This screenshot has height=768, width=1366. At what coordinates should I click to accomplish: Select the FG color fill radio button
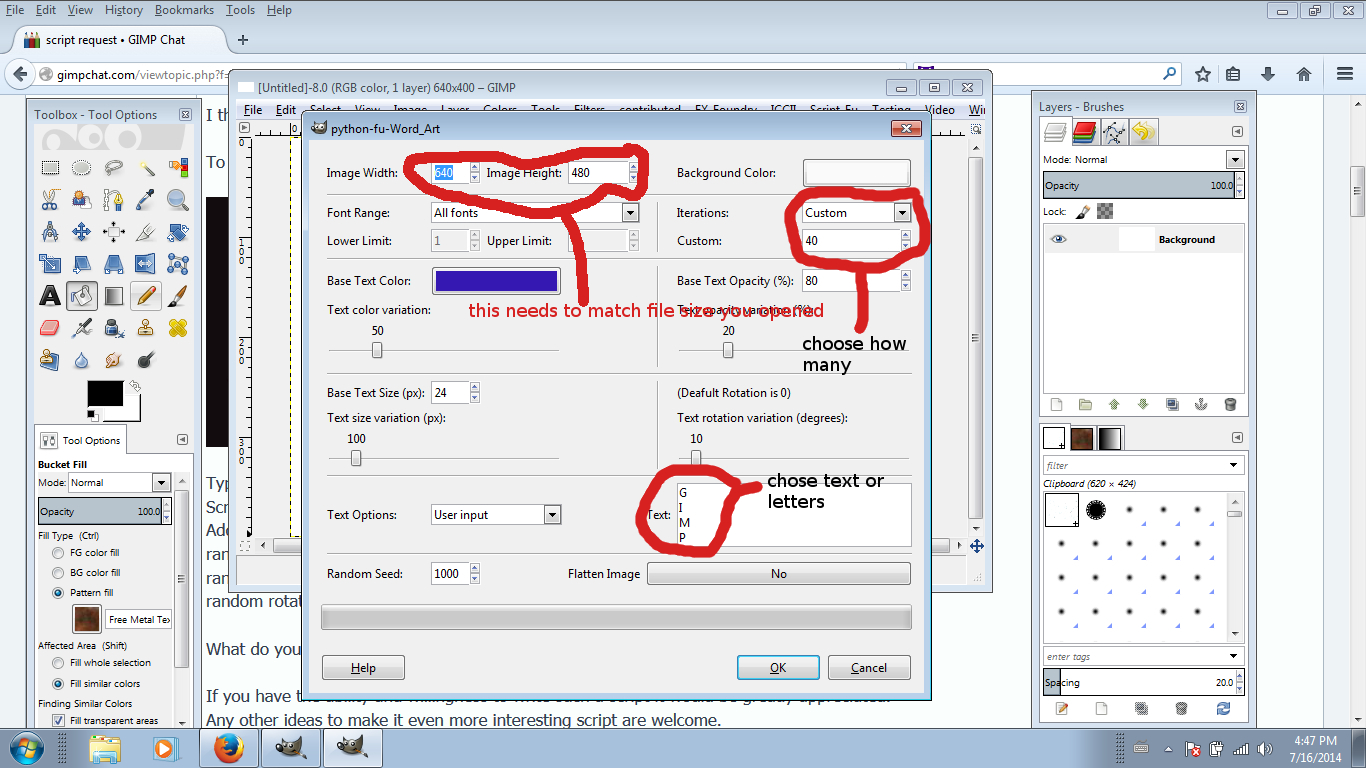pyautogui.click(x=58, y=552)
